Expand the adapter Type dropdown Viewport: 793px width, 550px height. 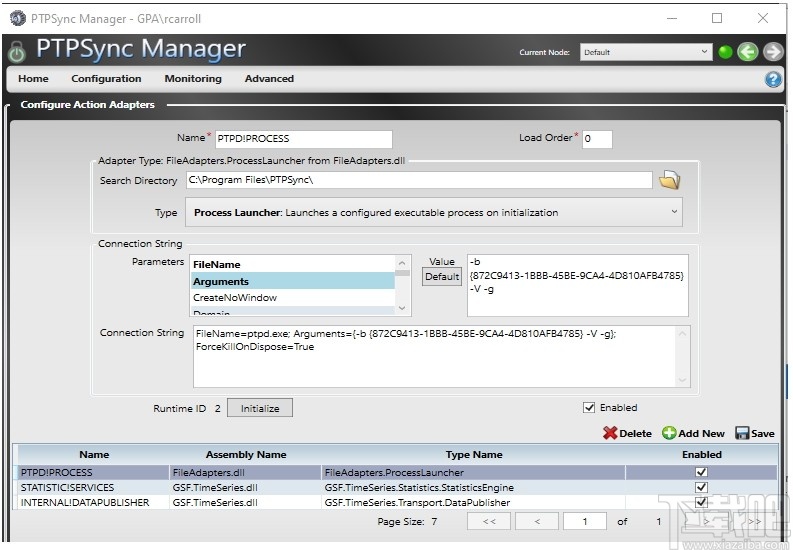pos(434,212)
